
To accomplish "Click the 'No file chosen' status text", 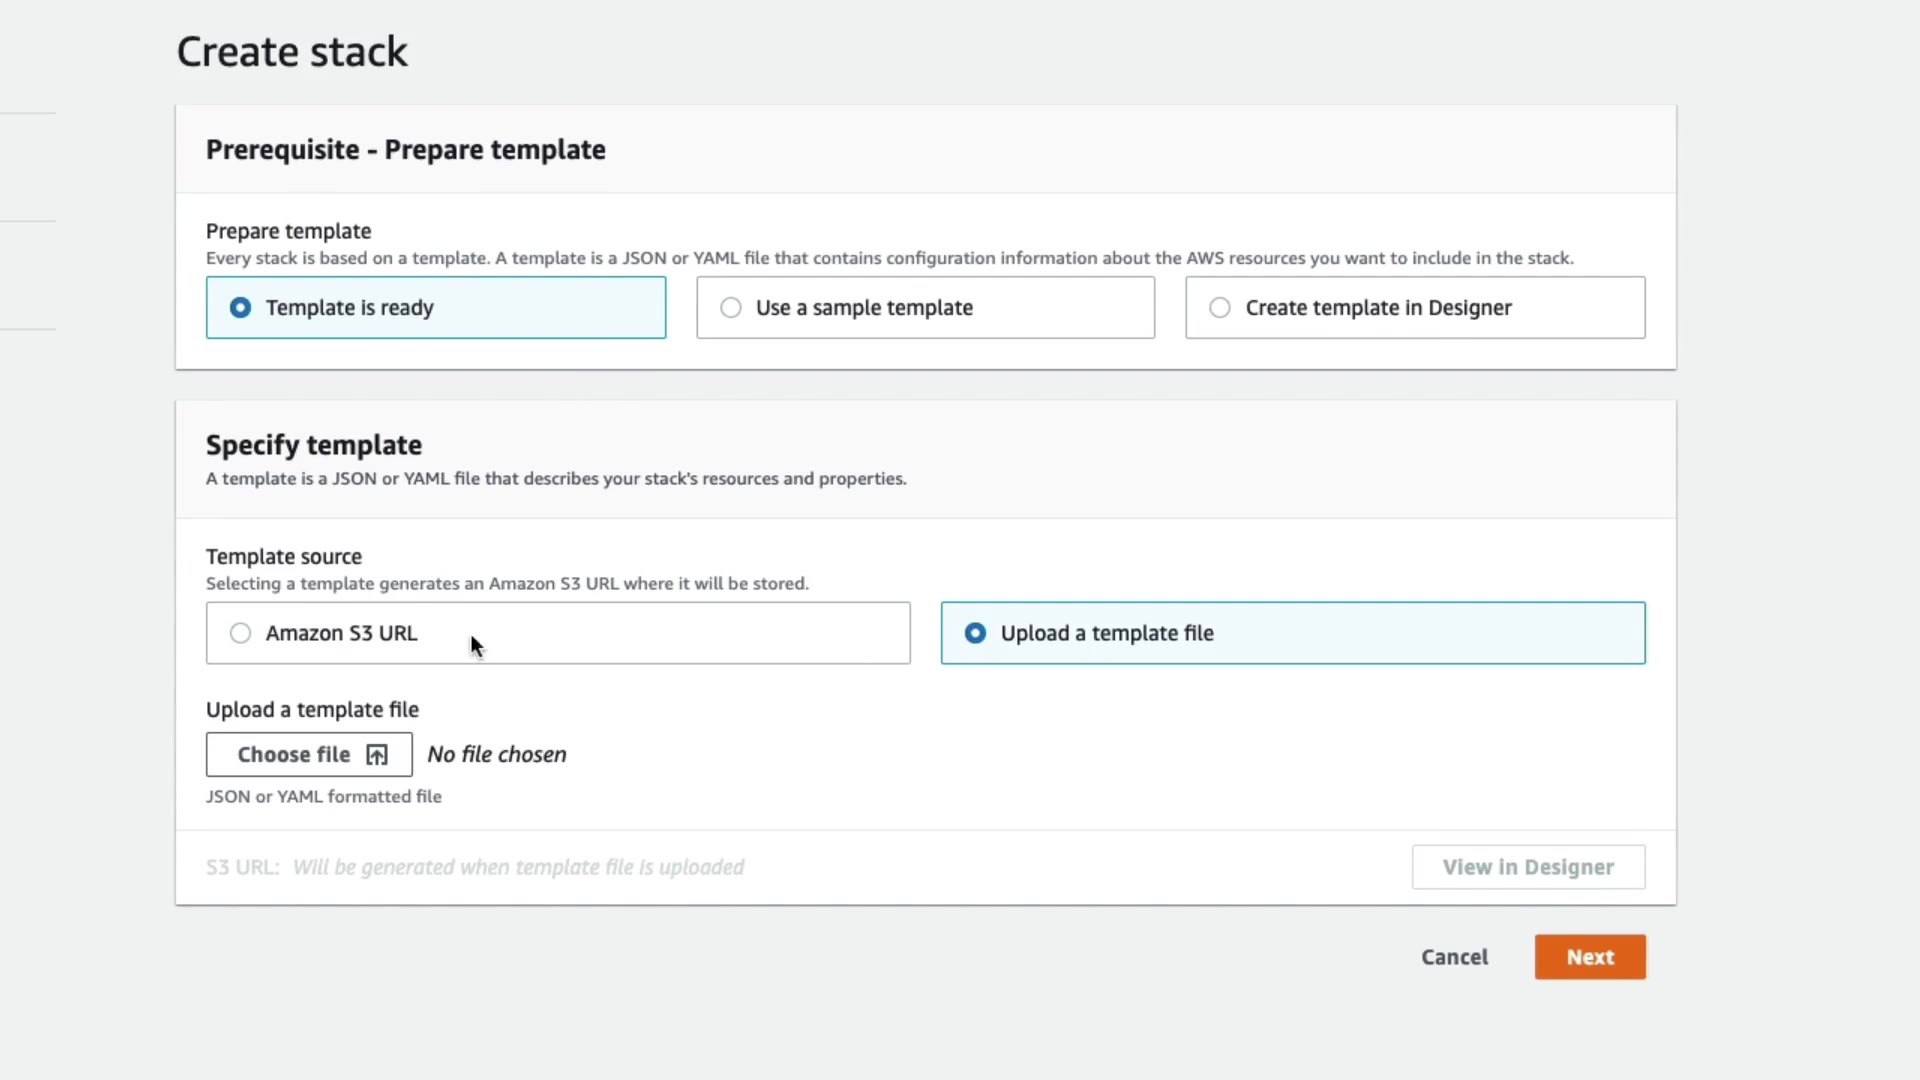I will (x=497, y=755).
